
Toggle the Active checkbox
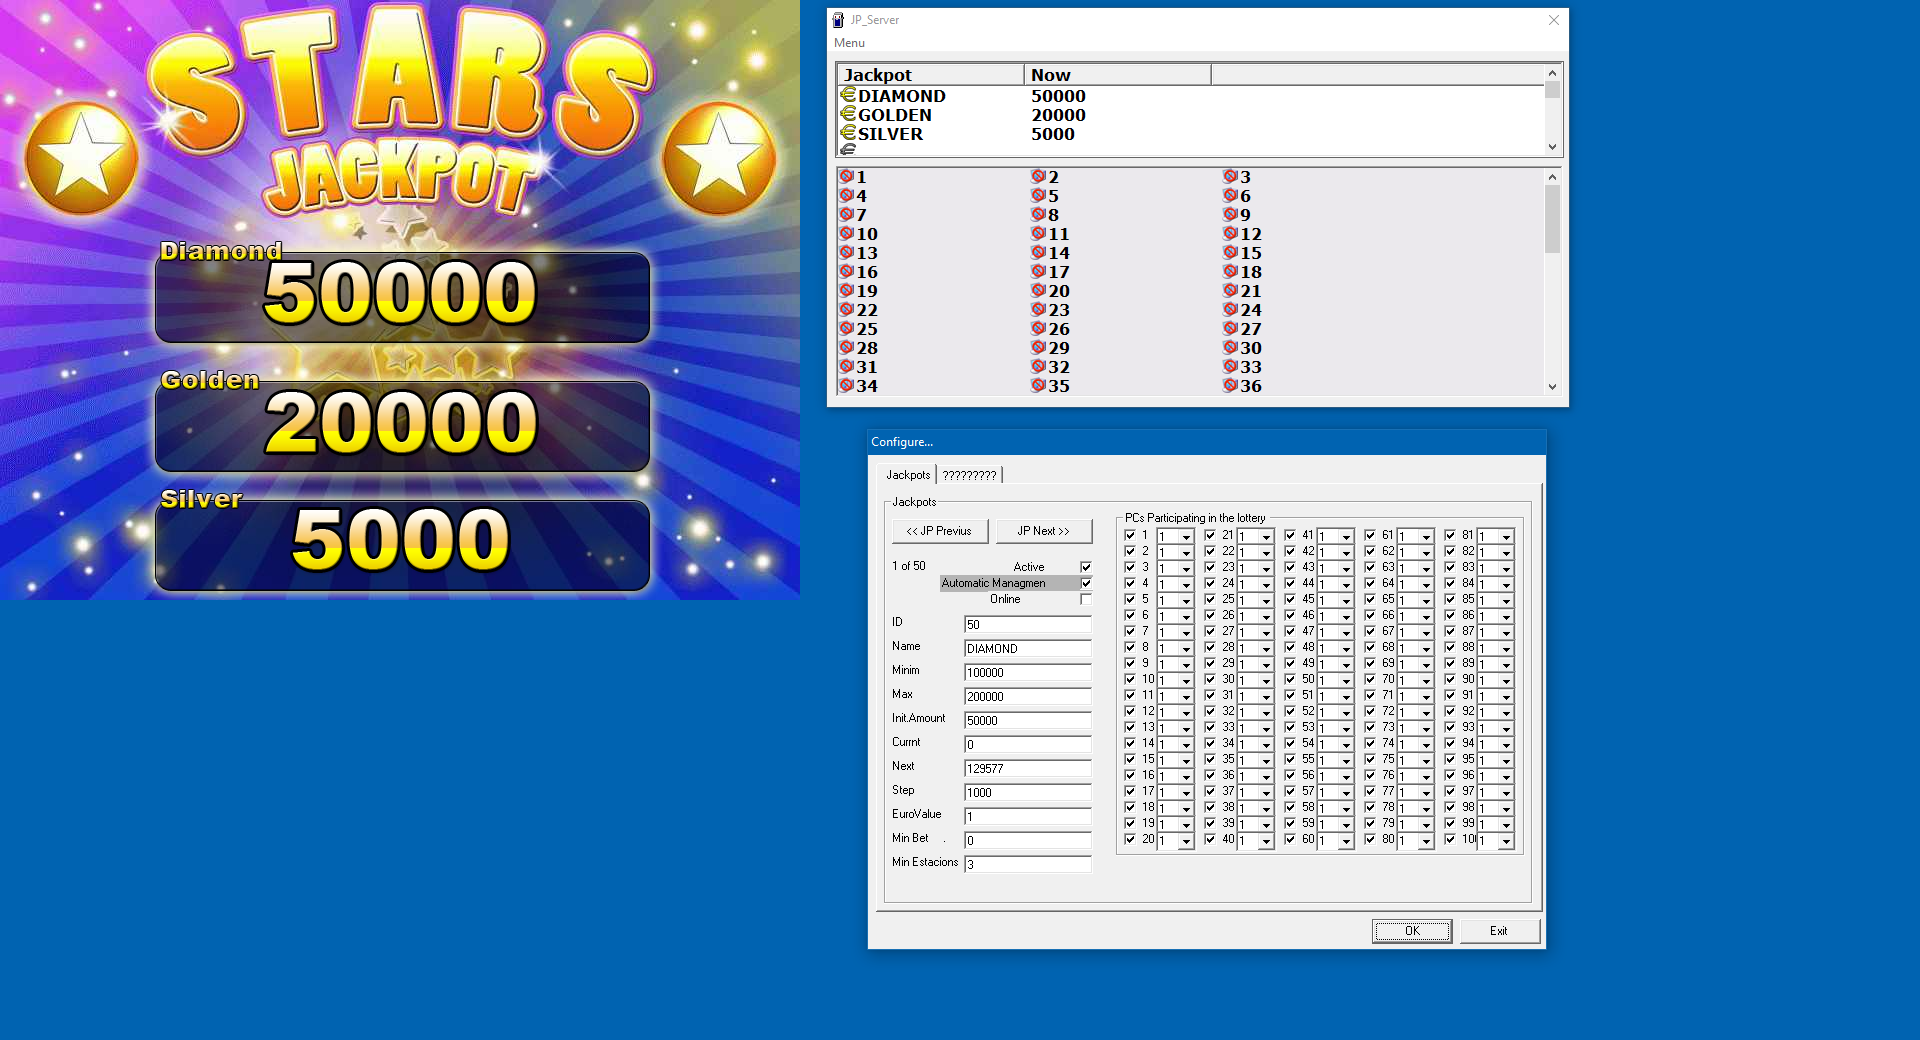coord(1086,567)
